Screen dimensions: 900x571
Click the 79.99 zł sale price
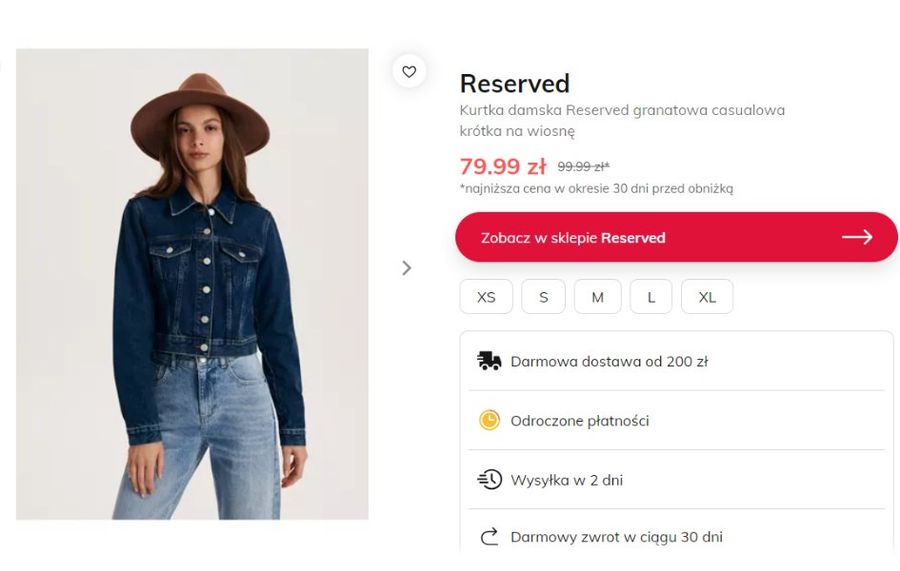click(503, 166)
